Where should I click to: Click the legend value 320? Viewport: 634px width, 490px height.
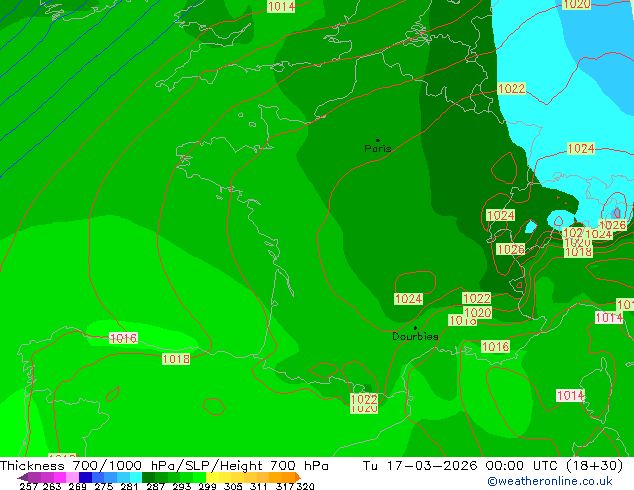306,486
